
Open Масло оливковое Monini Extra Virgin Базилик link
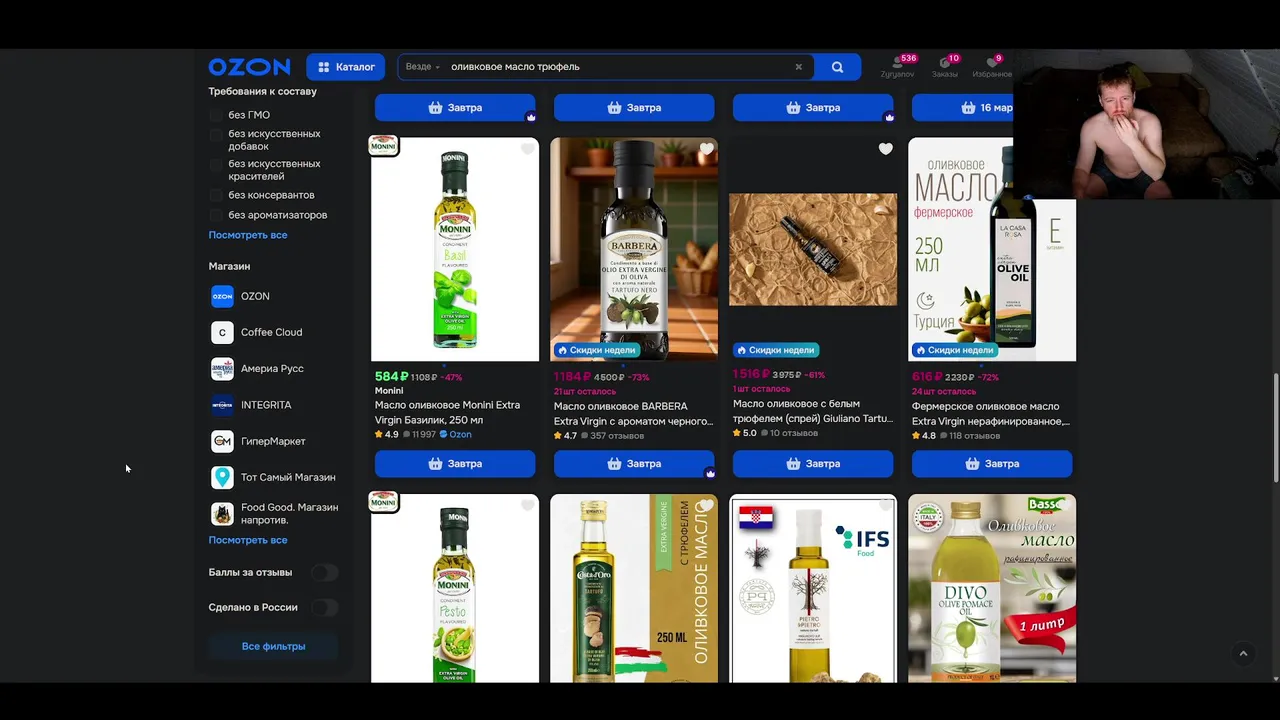coord(447,412)
